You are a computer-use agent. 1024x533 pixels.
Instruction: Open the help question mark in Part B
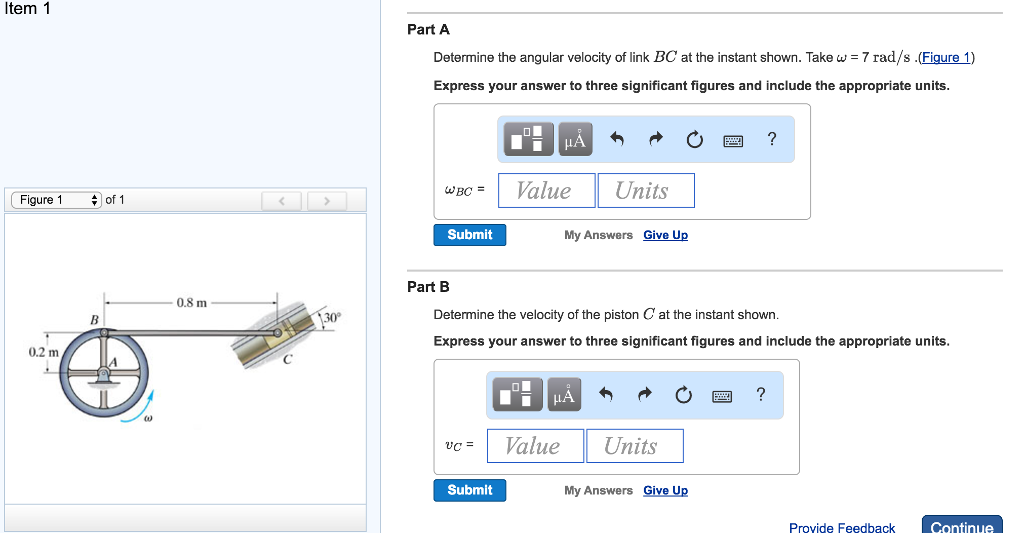point(760,395)
